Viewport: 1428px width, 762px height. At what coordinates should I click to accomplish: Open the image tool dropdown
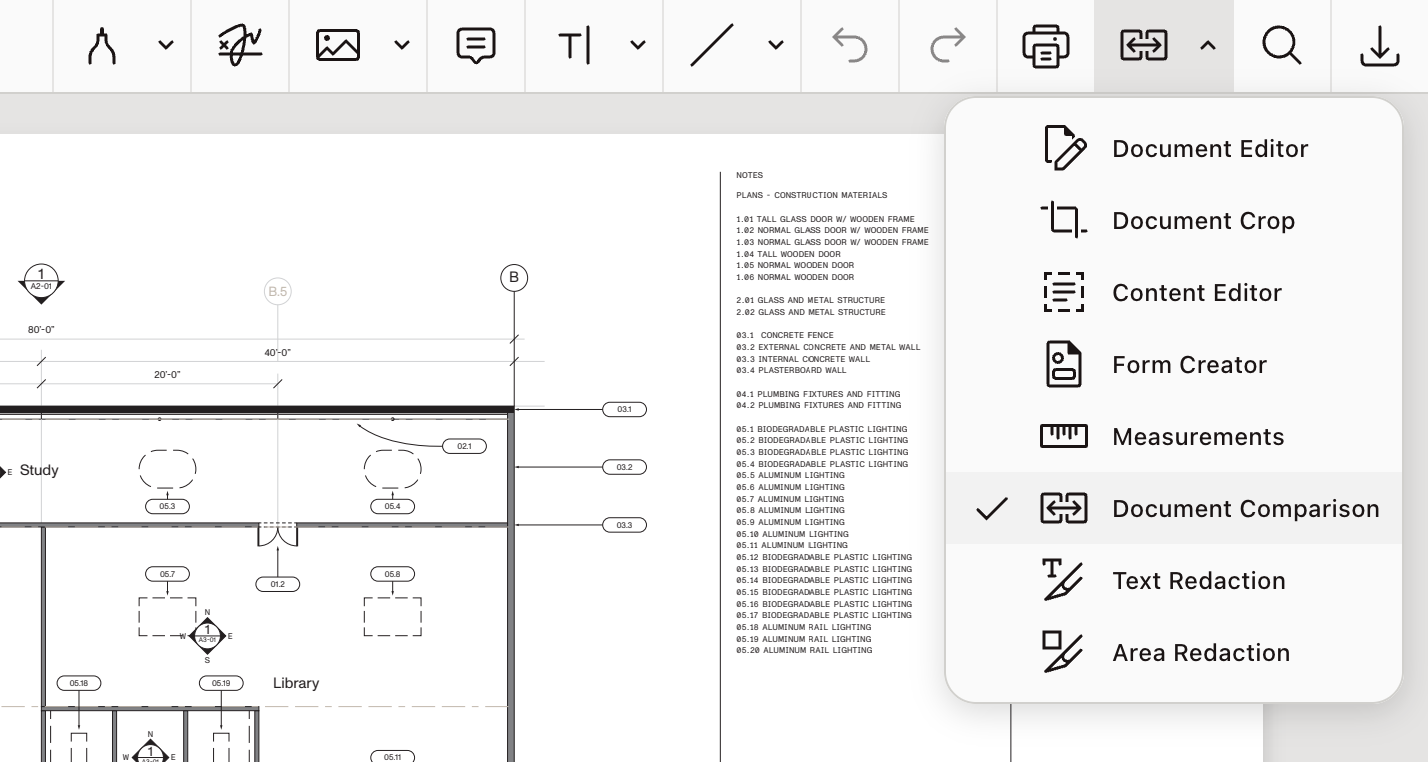click(402, 45)
